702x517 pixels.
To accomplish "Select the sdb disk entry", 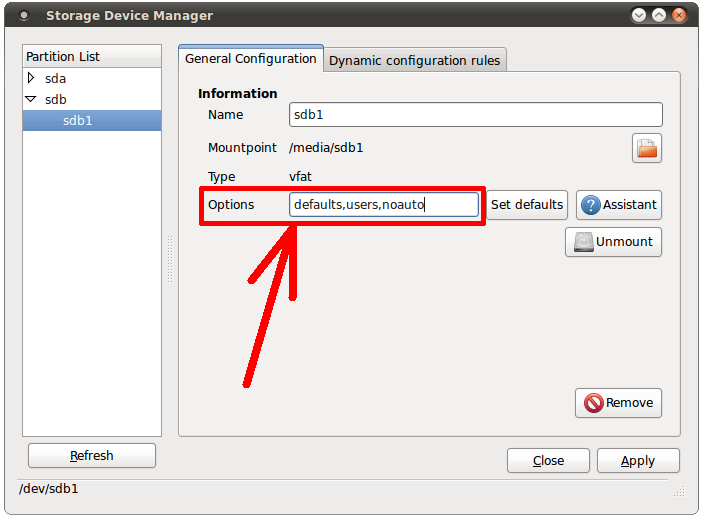I will pos(56,100).
